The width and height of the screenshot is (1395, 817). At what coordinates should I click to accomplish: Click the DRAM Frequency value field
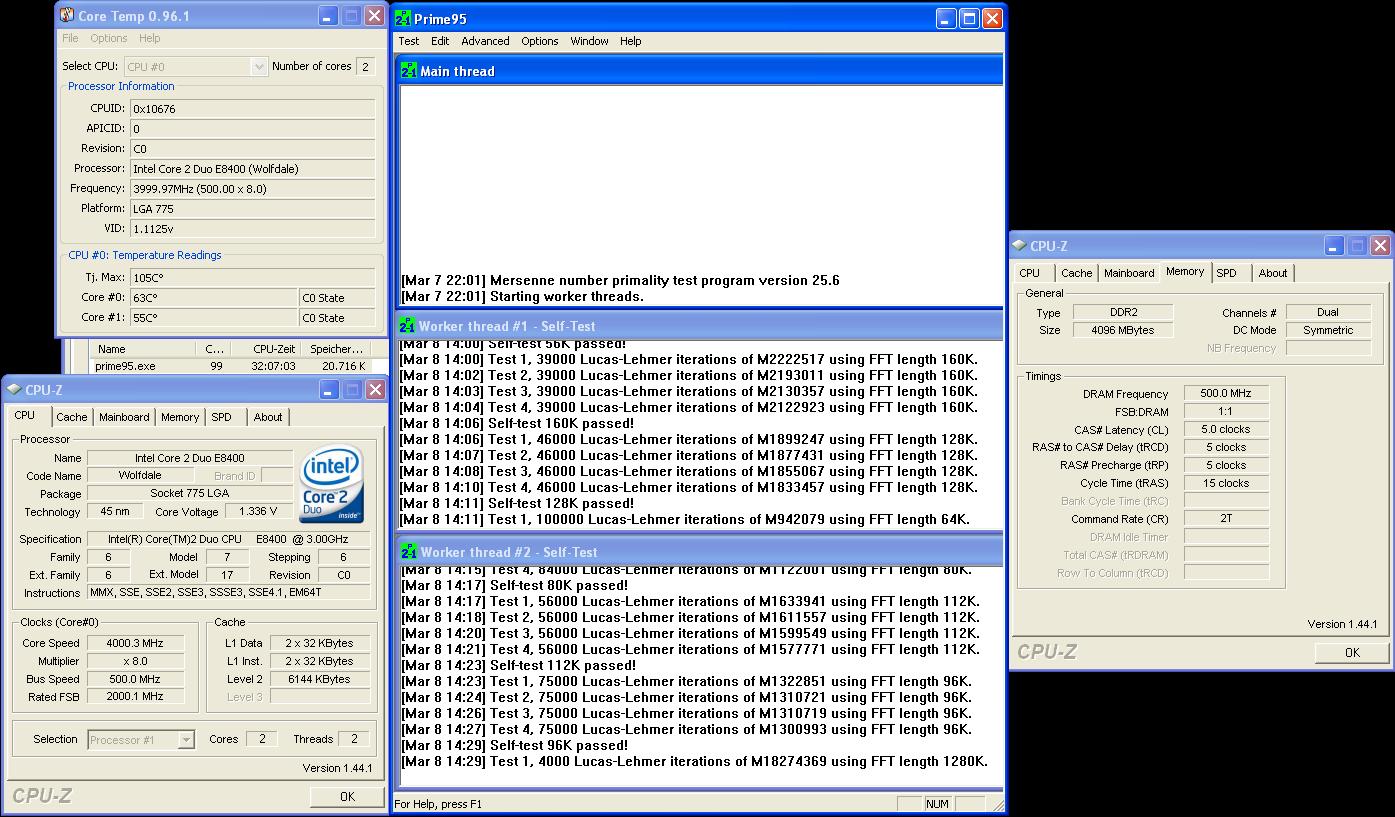point(1226,394)
